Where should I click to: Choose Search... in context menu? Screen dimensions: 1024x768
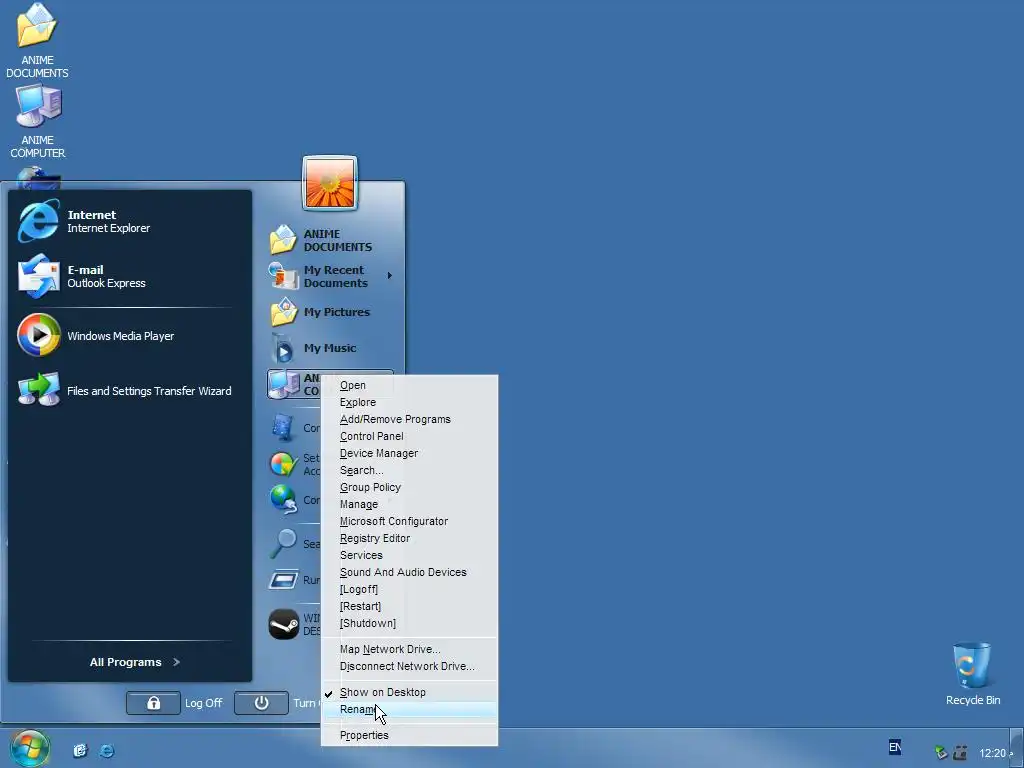409,470
